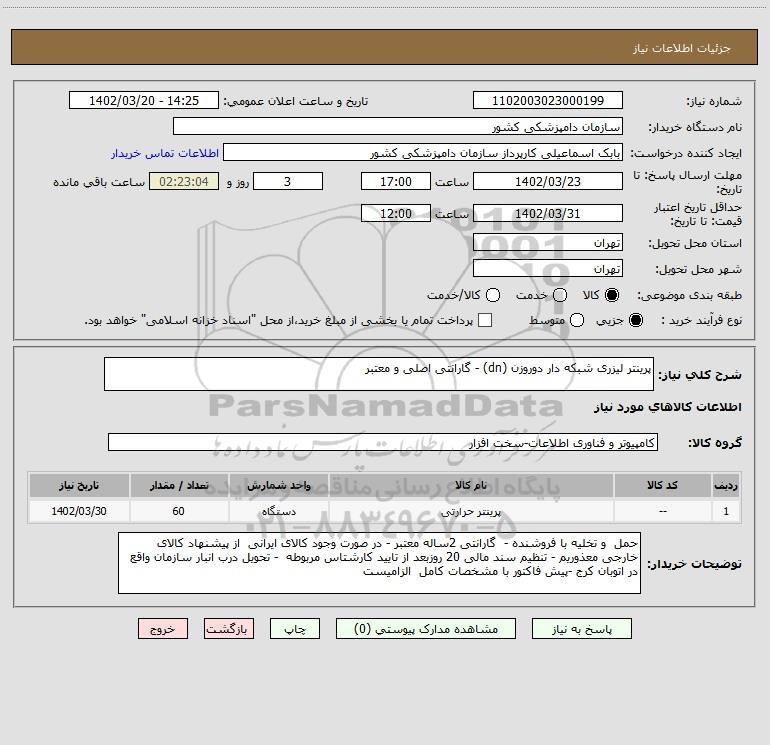Click the general need description text box
This screenshot has height=745, width=770.
click(x=379, y=374)
